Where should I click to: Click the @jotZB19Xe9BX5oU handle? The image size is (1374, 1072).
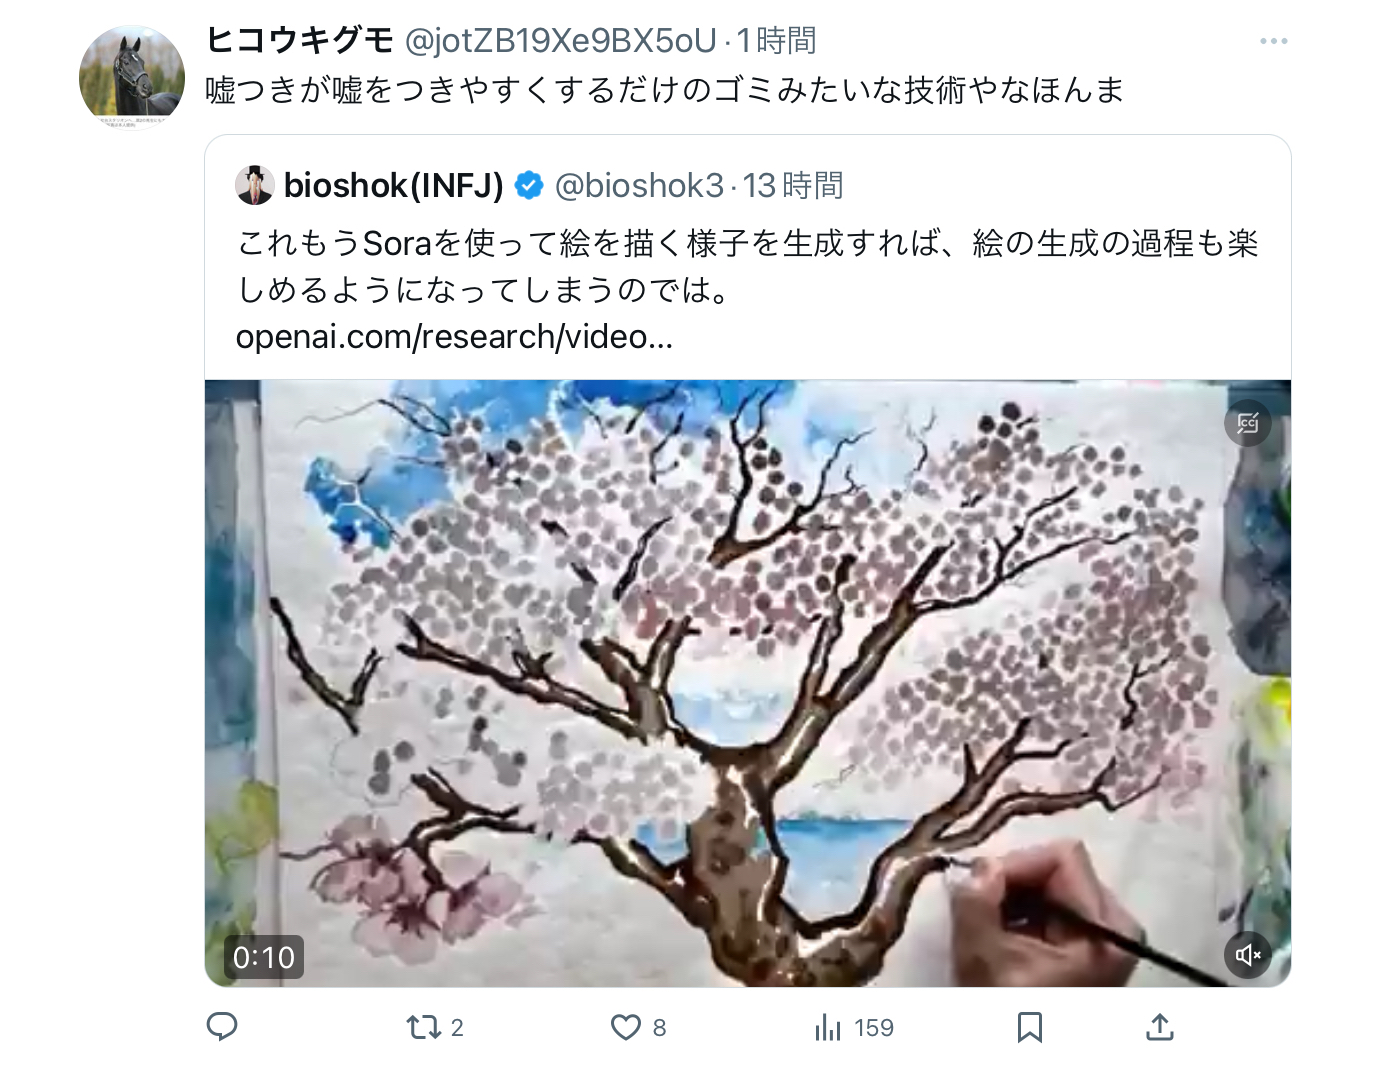[x=561, y=40]
